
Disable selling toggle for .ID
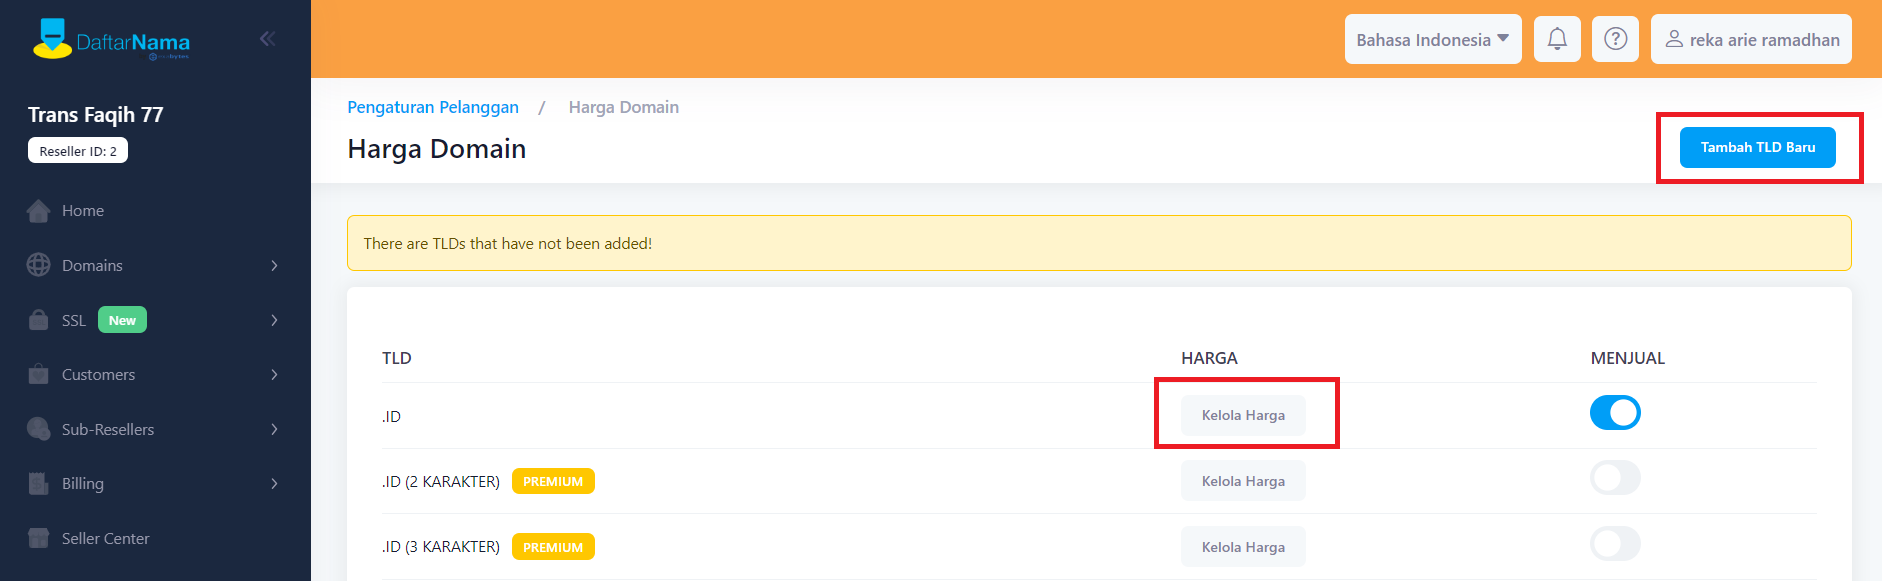click(1615, 413)
